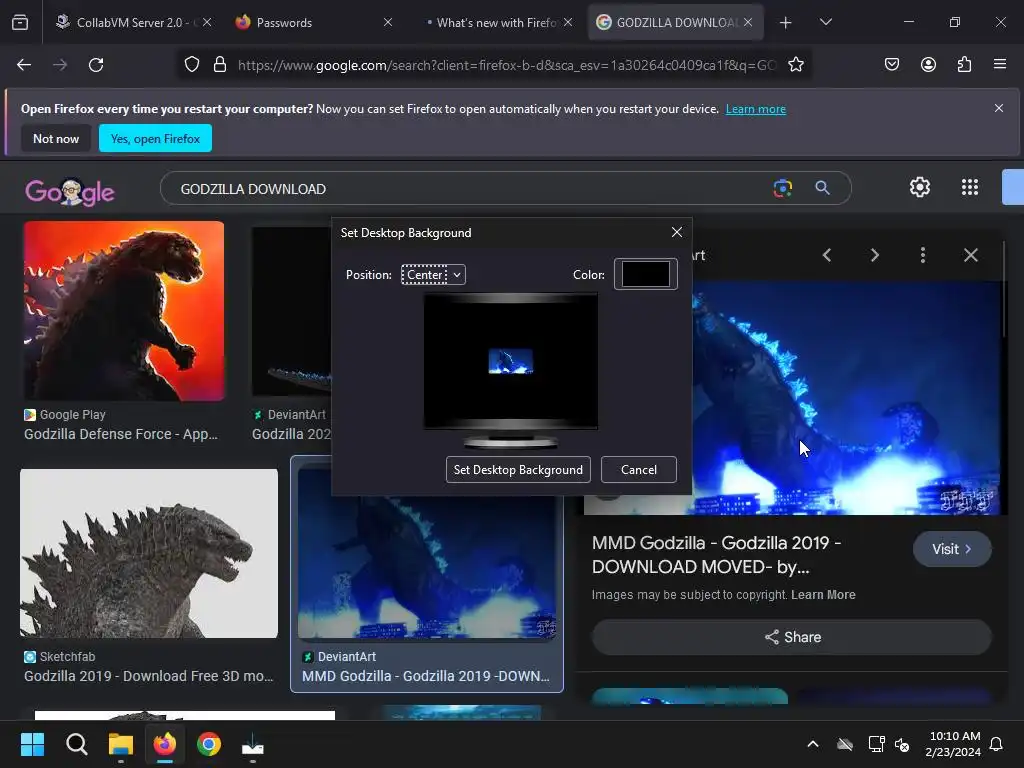This screenshot has width=1024, height=768.
Task: Show hidden system tray icons
Action: (813, 744)
